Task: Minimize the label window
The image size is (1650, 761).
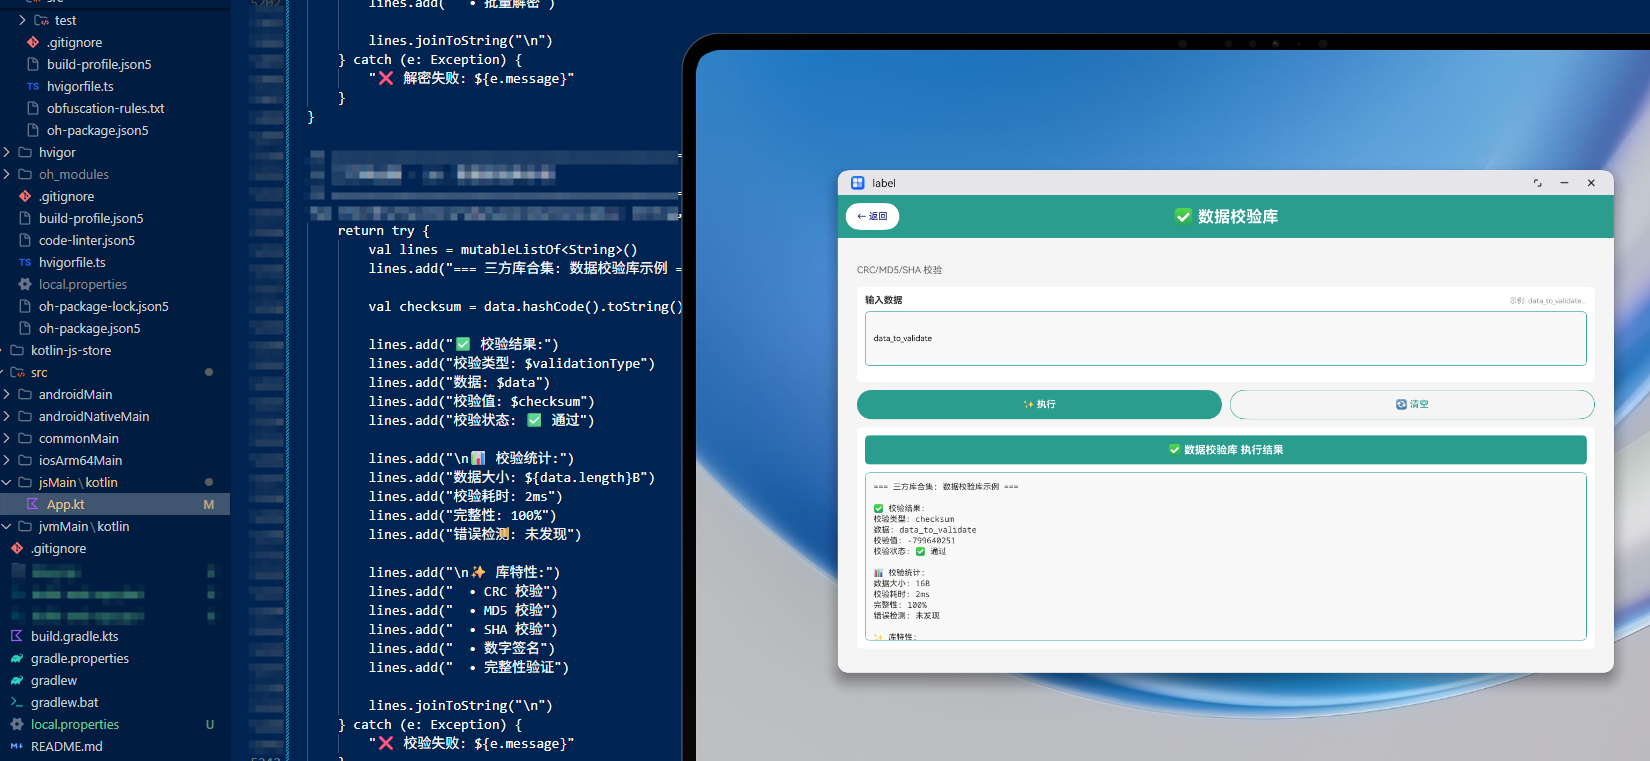Action: pyautogui.click(x=1564, y=183)
